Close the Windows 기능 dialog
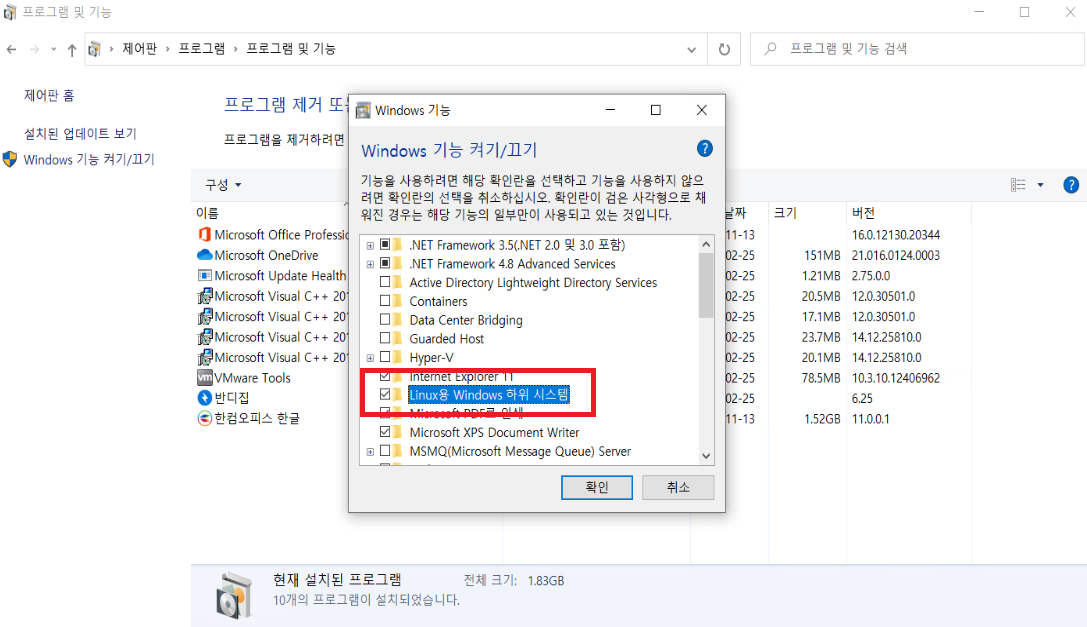 tap(702, 110)
